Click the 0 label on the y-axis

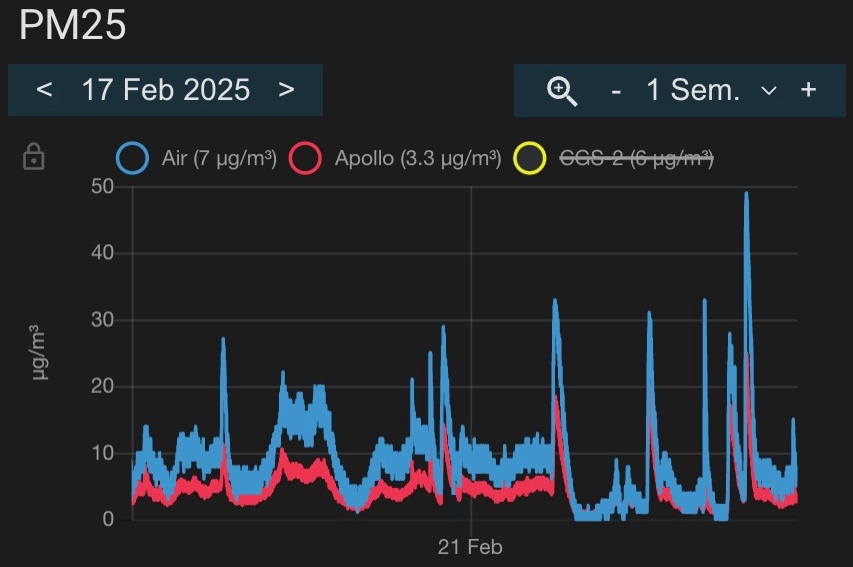pyautogui.click(x=108, y=520)
